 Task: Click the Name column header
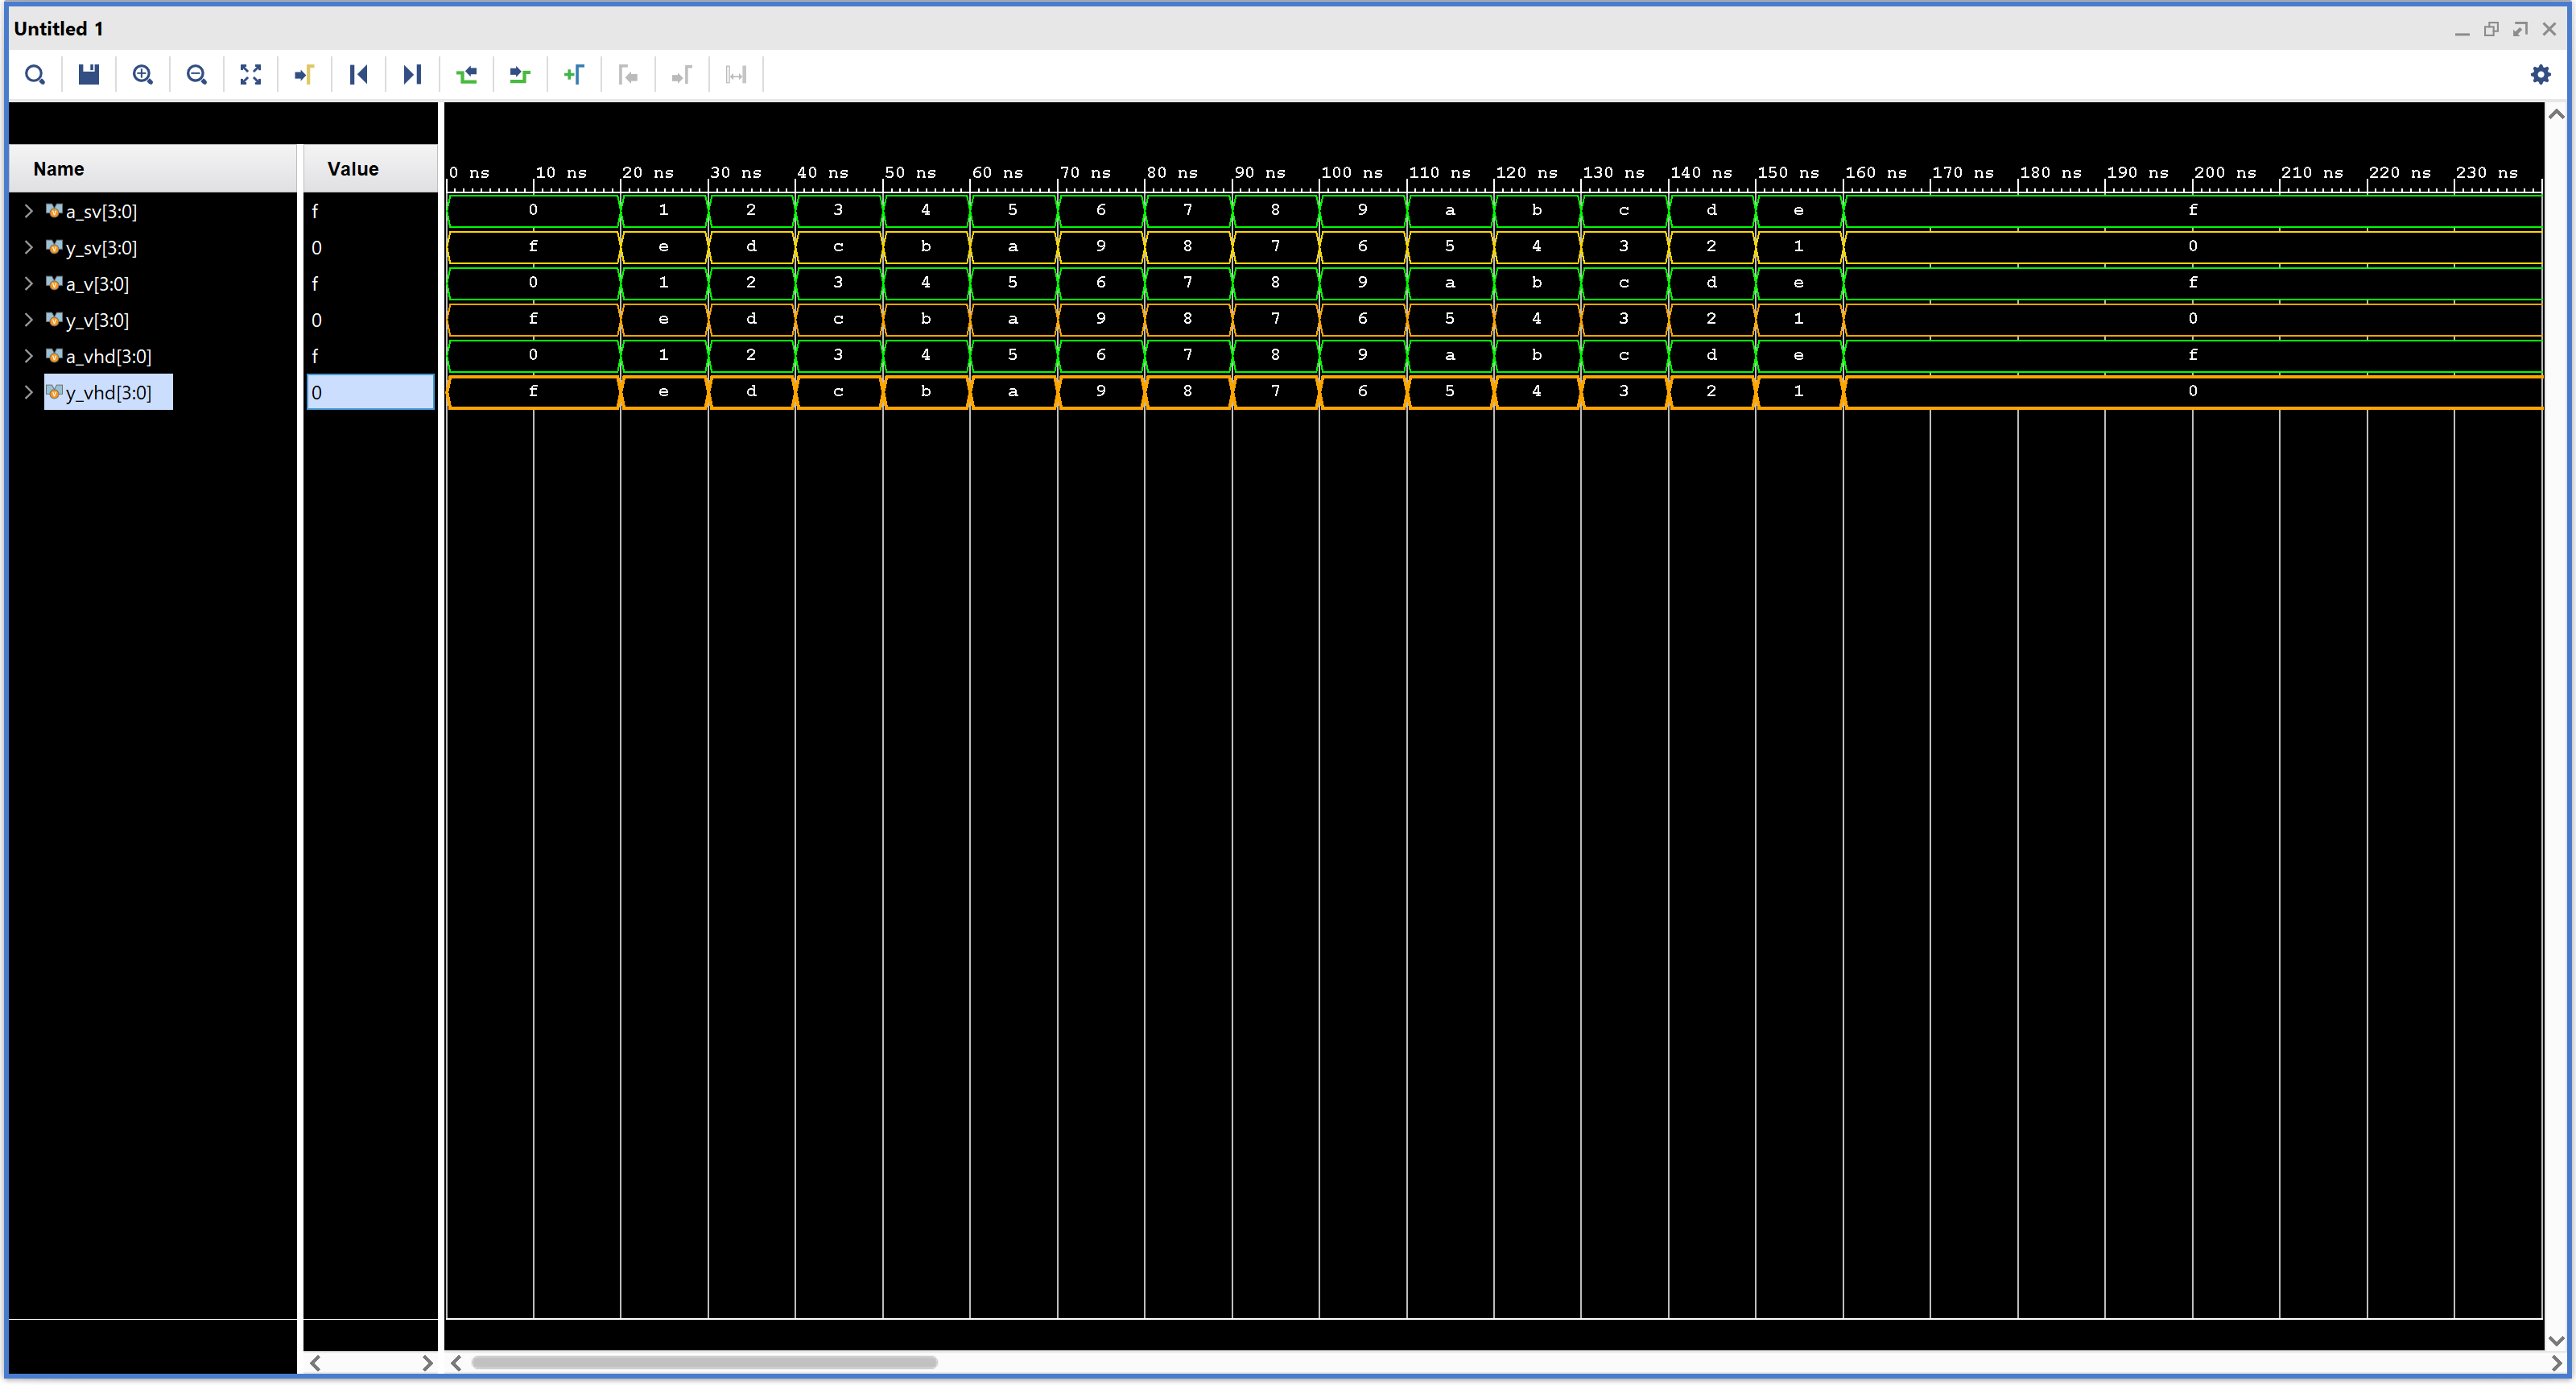coord(58,169)
